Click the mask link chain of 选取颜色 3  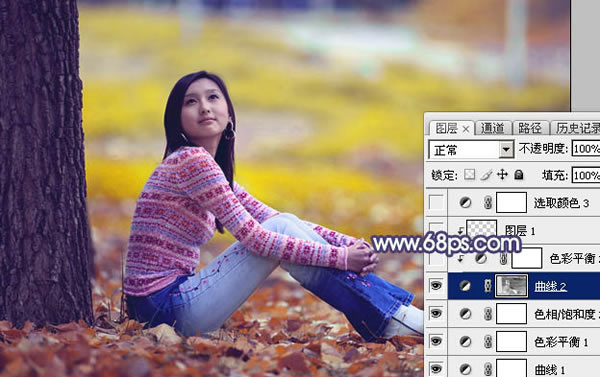pyautogui.click(x=488, y=202)
